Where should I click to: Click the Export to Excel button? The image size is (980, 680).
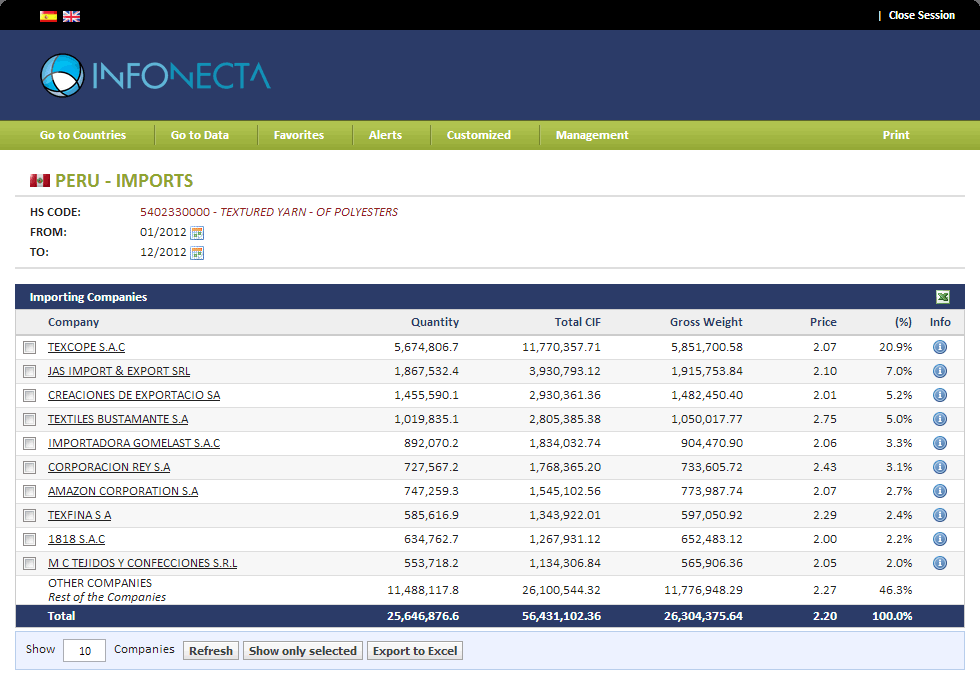click(415, 651)
